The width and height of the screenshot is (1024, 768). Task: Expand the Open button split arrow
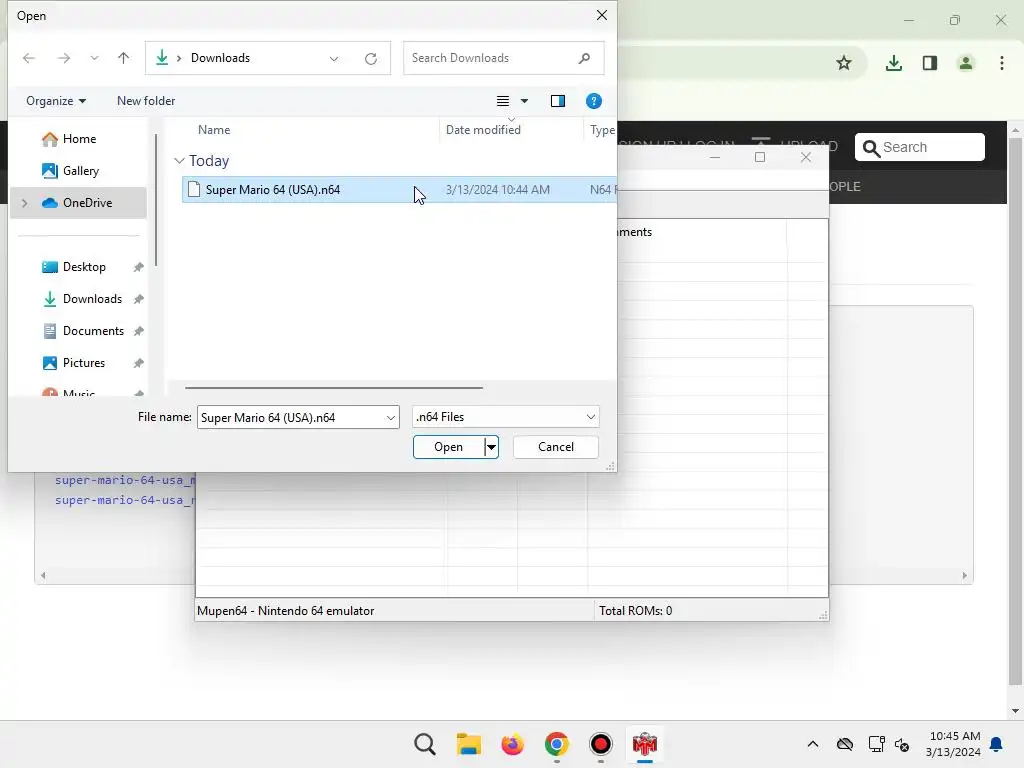coord(491,447)
